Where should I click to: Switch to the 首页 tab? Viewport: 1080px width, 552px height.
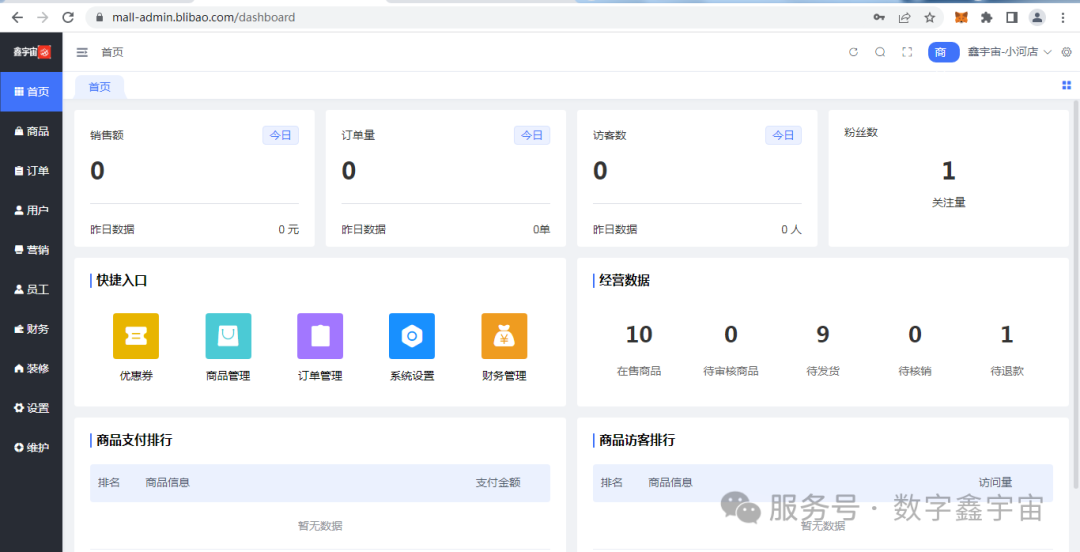pos(100,87)
